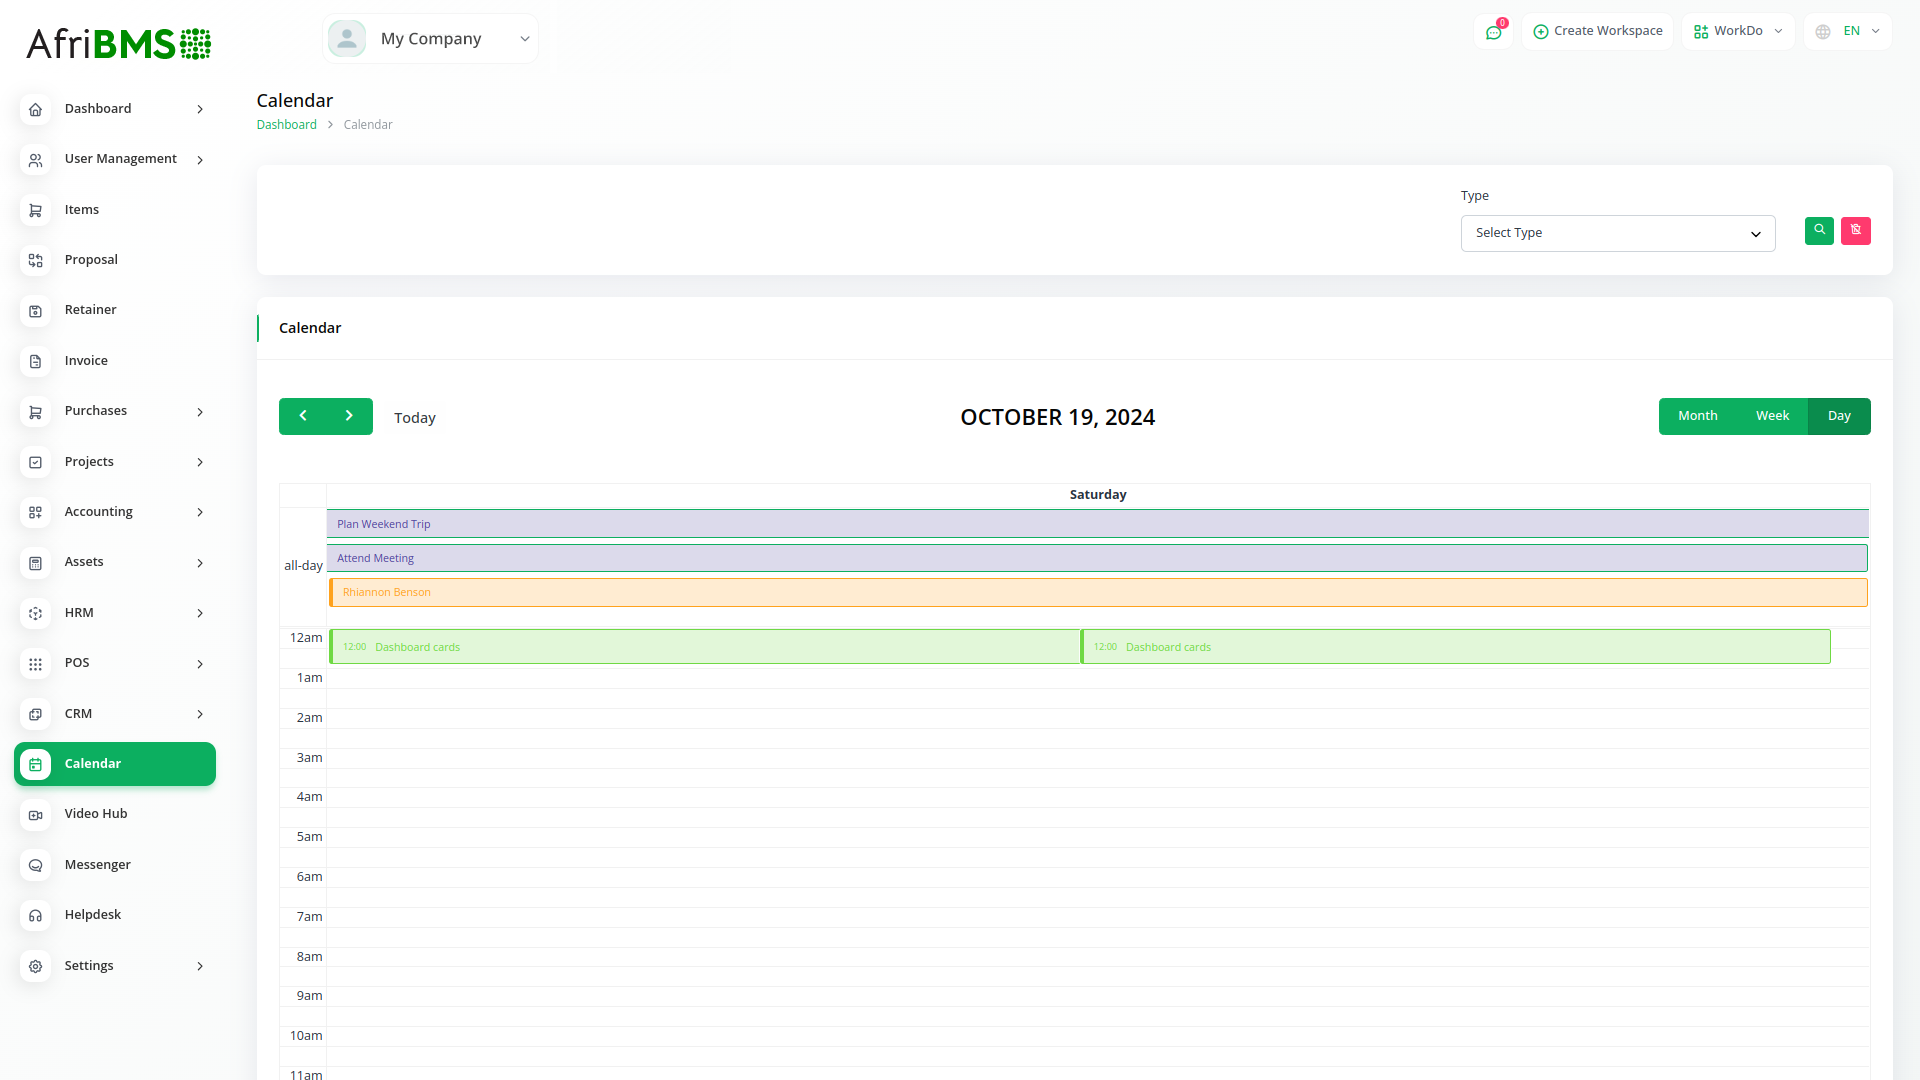Click the Proposal sidebar icon
Image resolution: width=1920 pixels, height=1080 pixels.
[x=35, y=260]
